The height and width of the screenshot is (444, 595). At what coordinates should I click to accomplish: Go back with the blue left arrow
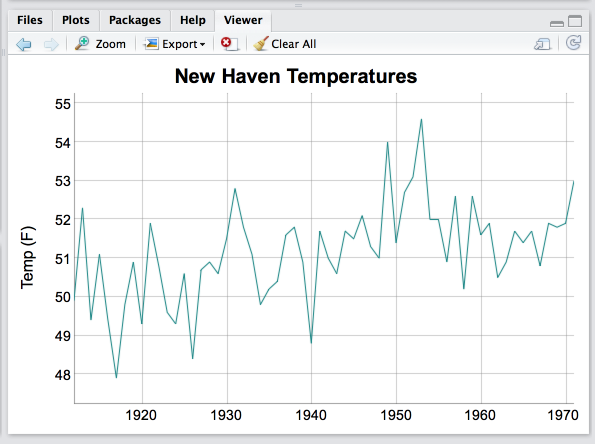pyautogui.click(x=24, y=44)
